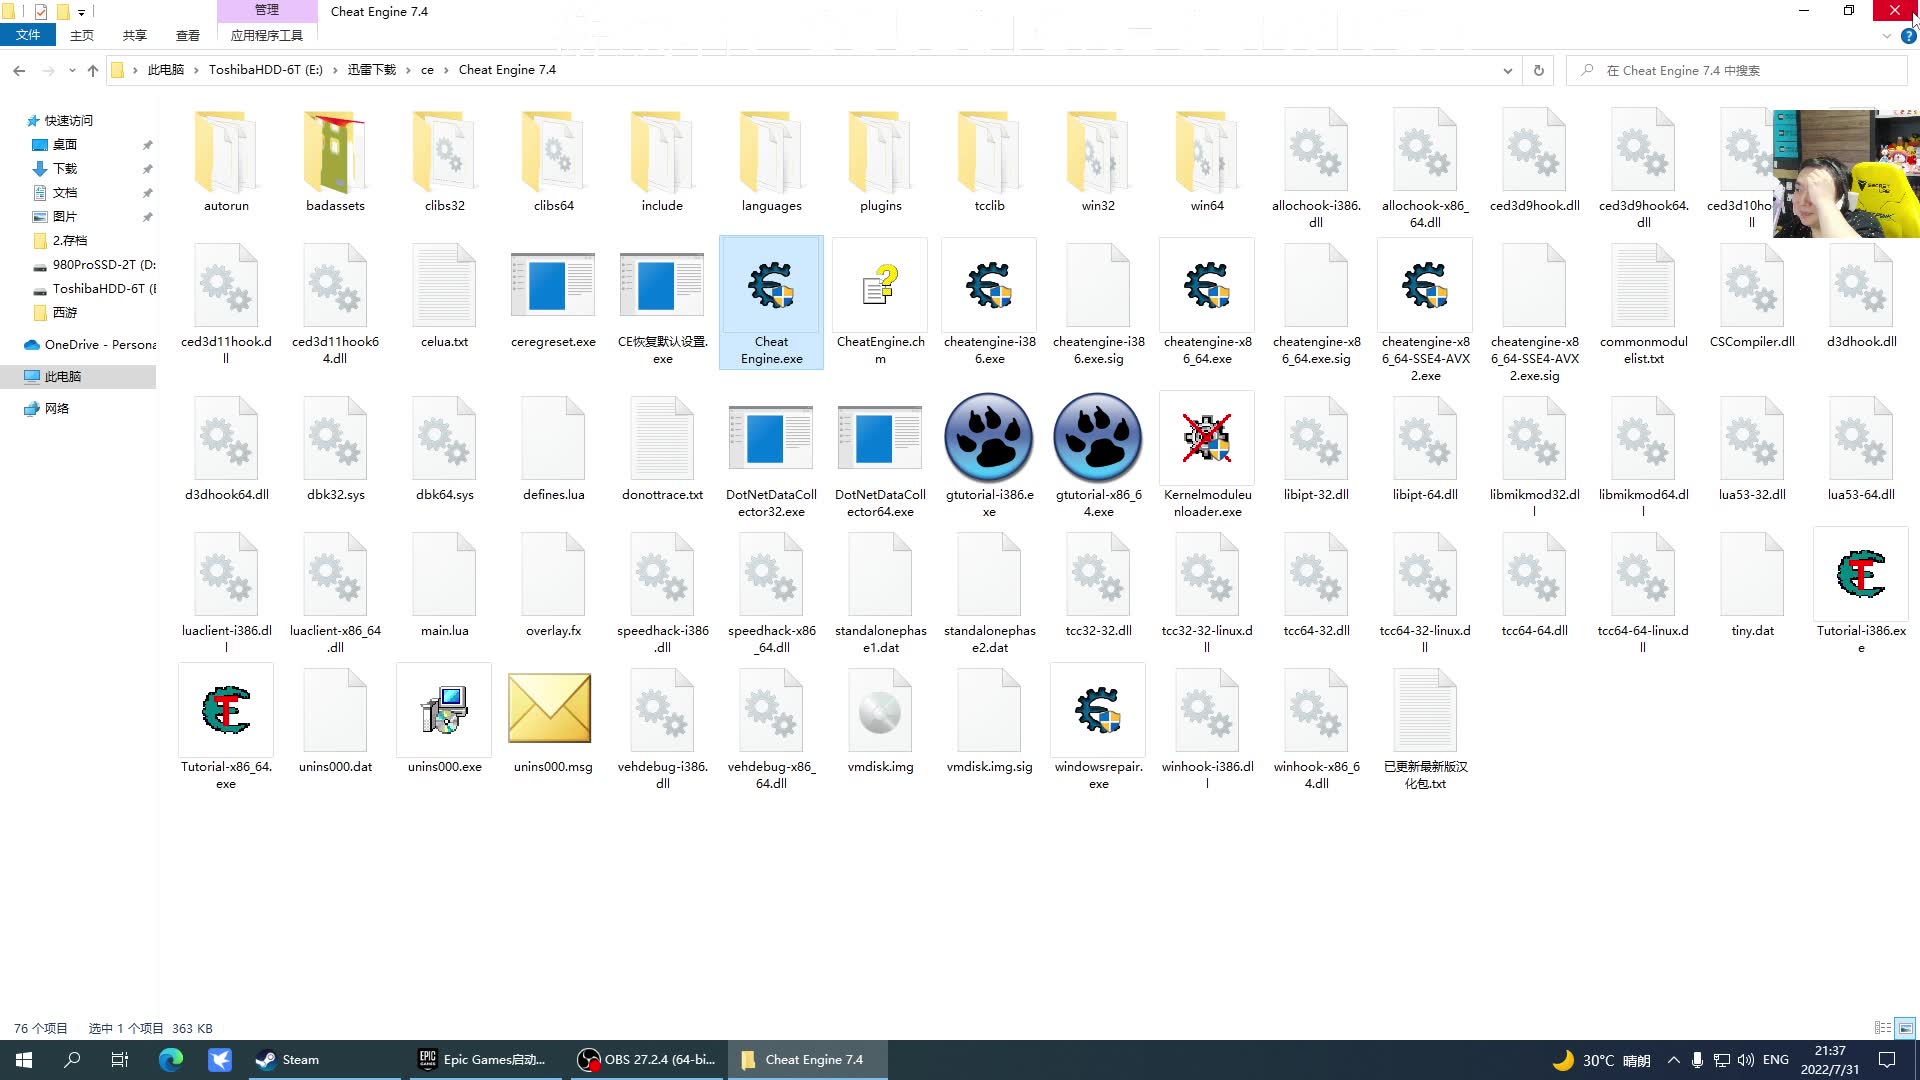Switch to details view layout
The height and width of the screenshot is (1080, 1920).
click(1883, 1028)
